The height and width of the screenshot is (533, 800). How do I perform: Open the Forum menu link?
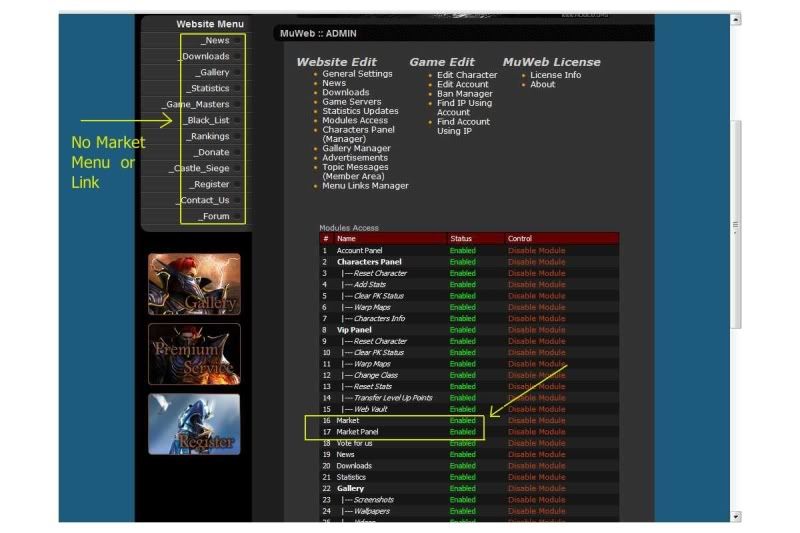tap(214, 217)
